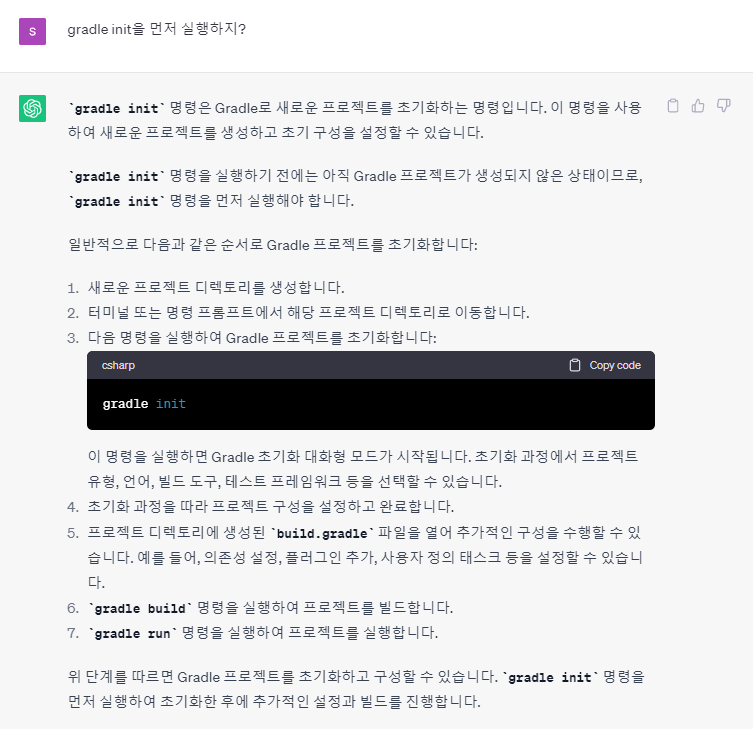Click the white gradle word in code block
This screenshot has width=753, height=729.
125,404
